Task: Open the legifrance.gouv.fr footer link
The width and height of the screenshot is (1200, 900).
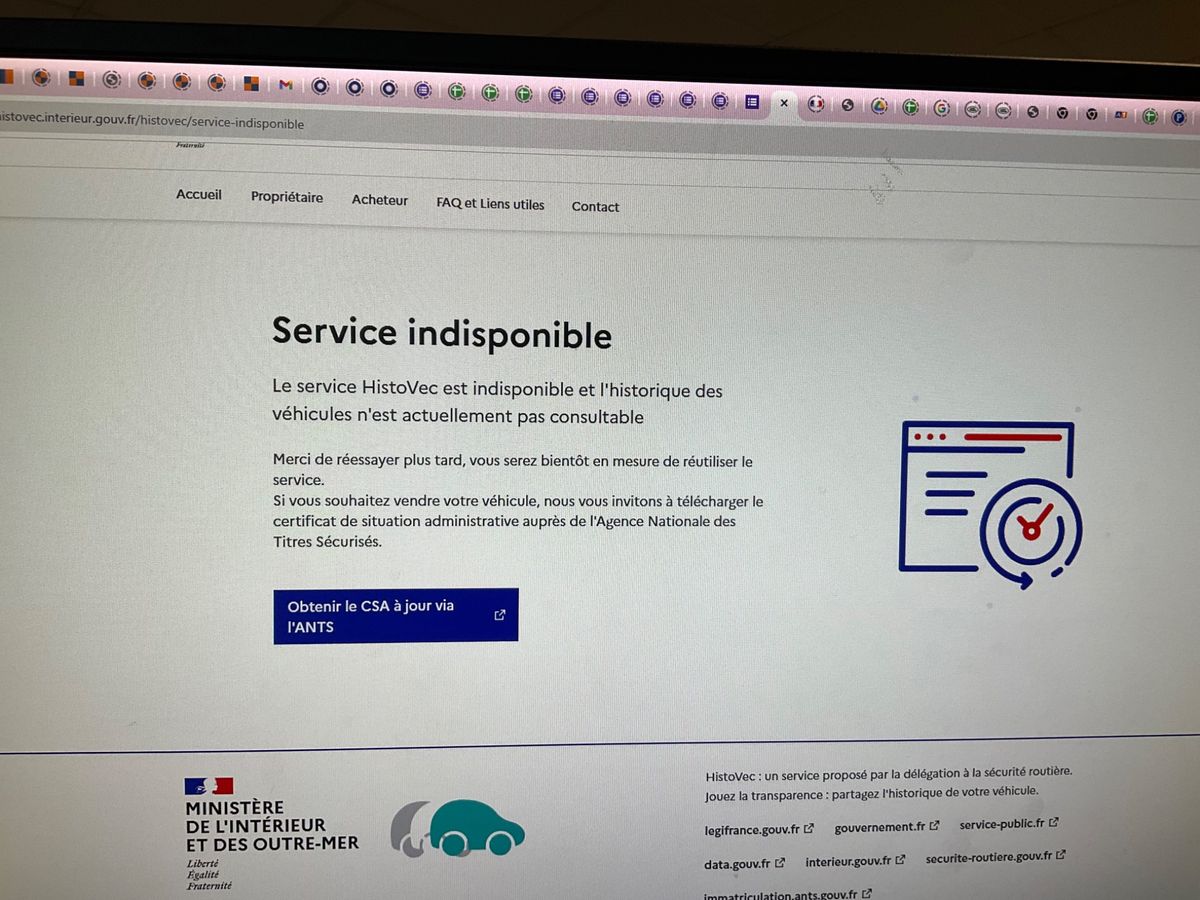Action: [x=759, y=829]
